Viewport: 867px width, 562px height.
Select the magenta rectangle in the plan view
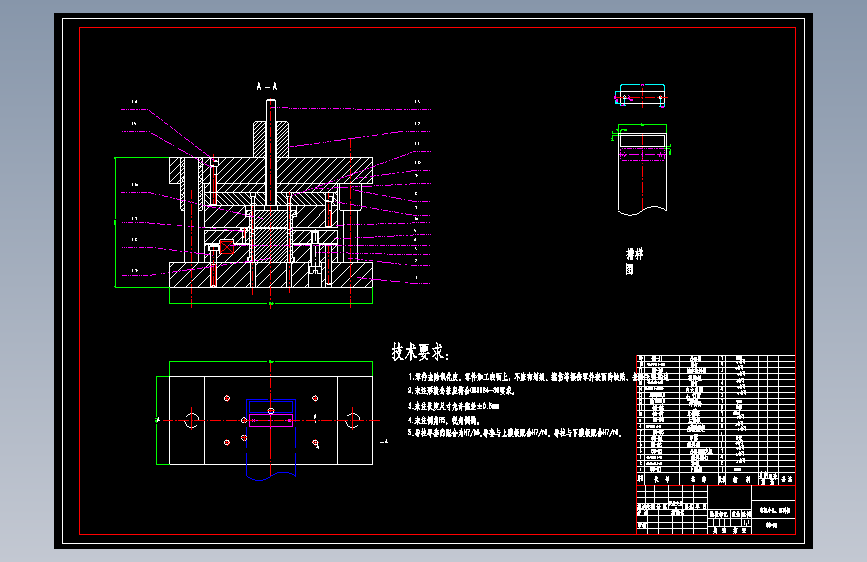[x=271, y=420]
